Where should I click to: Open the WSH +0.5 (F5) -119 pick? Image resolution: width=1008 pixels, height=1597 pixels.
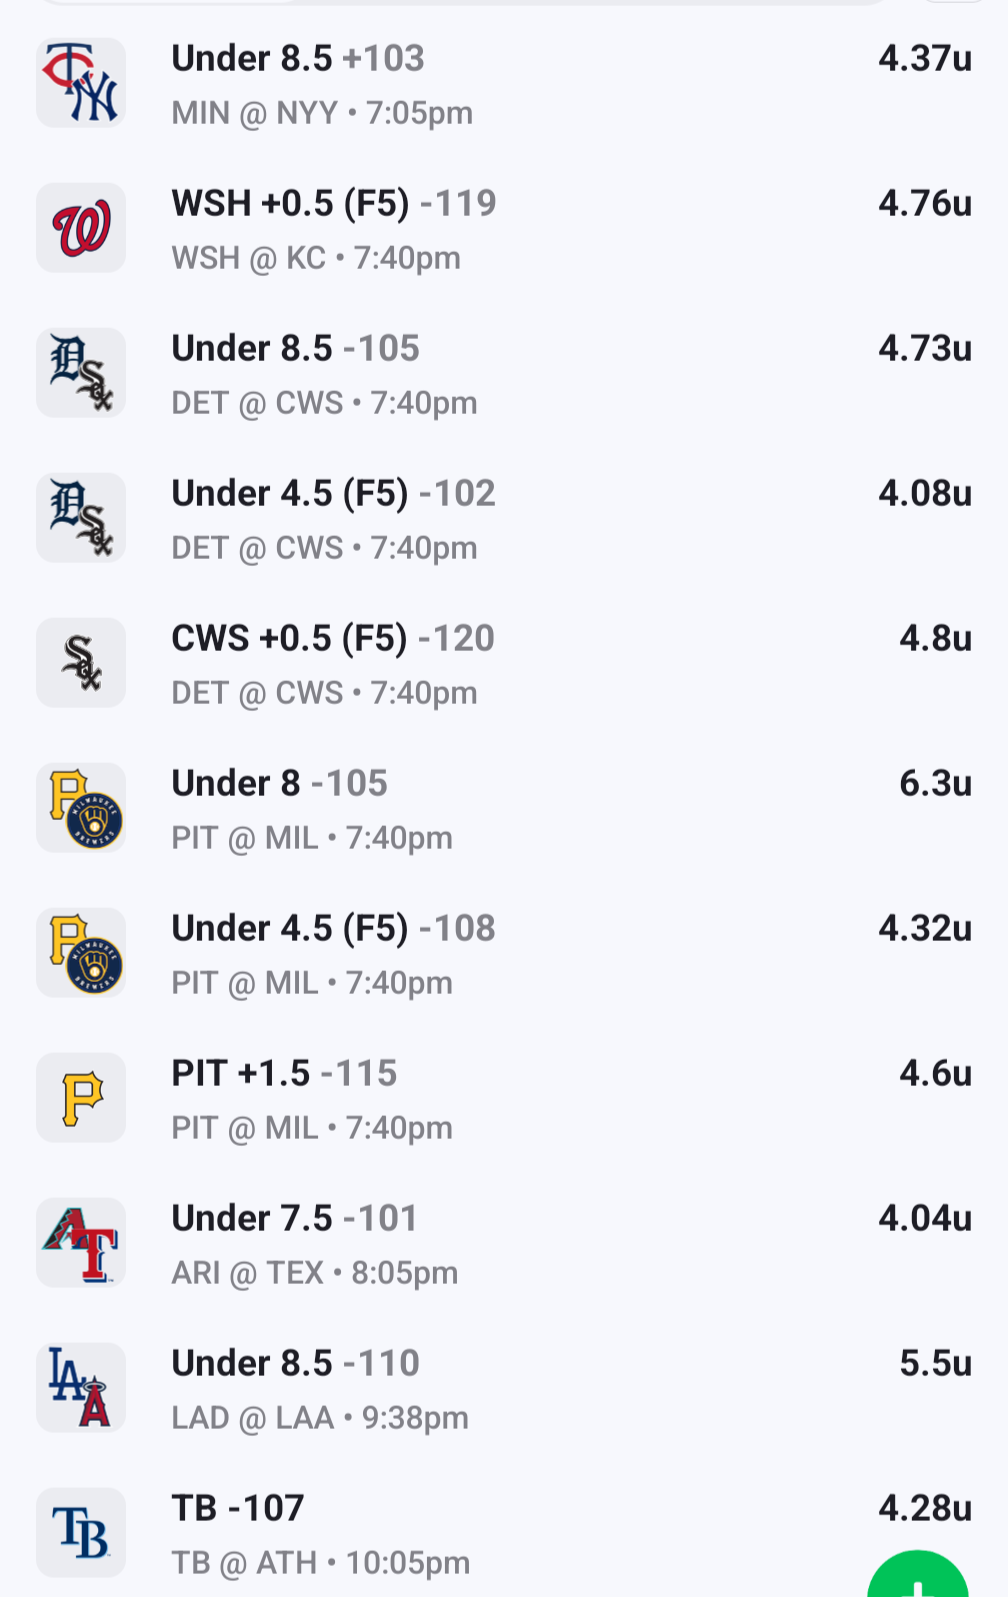(334, 204)
